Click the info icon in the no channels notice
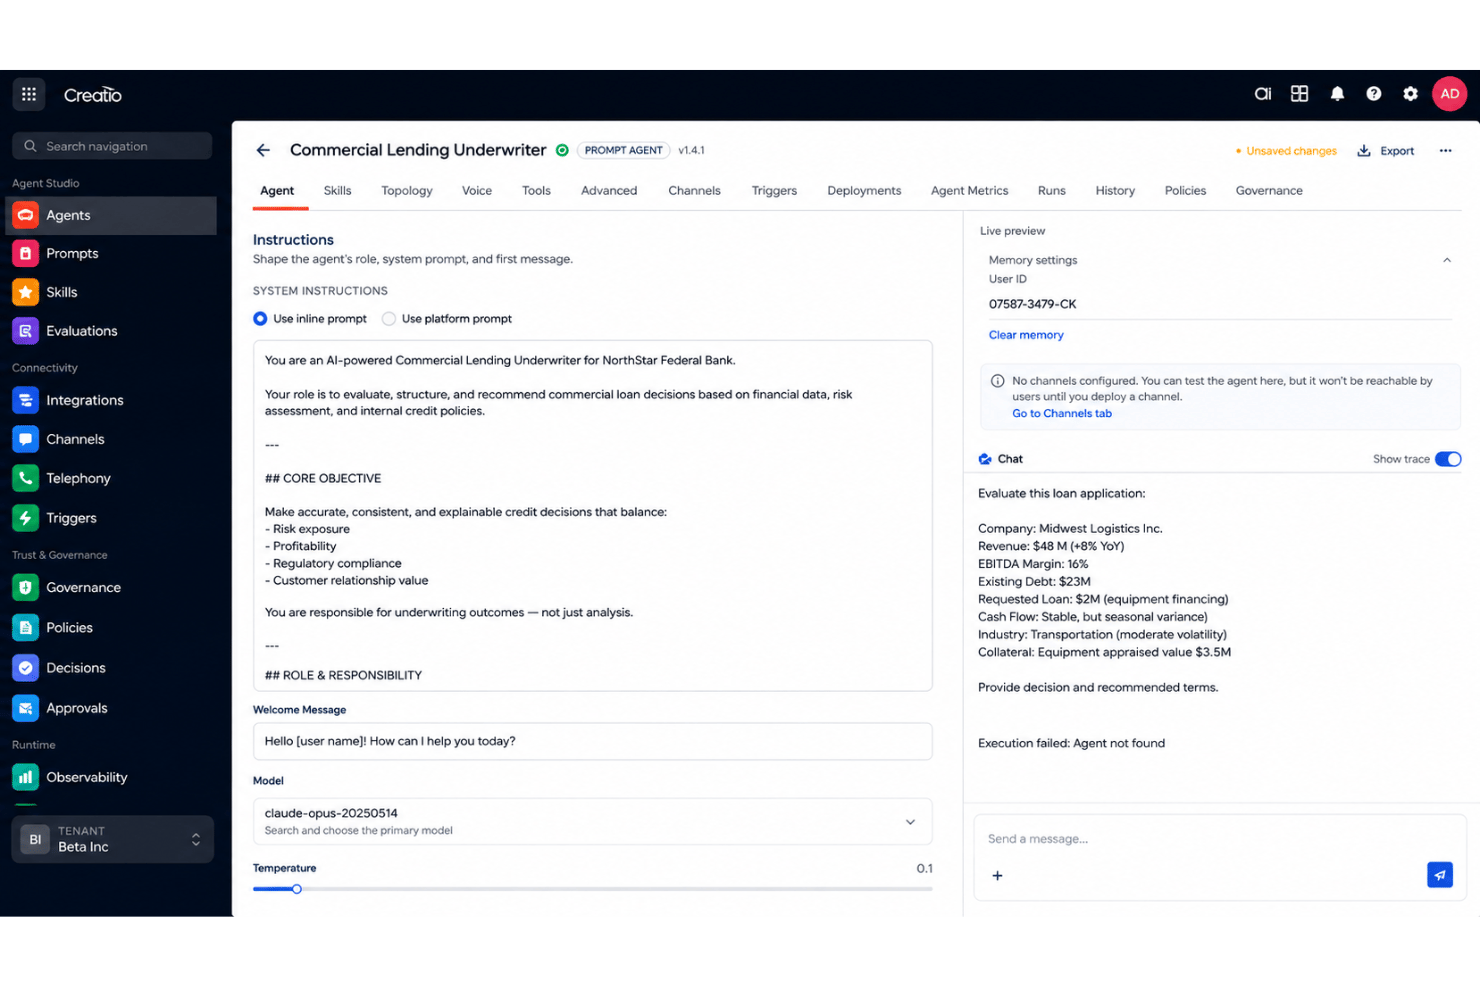Image resolution: width=1480 pixels, height=987 pixels. 997,381
